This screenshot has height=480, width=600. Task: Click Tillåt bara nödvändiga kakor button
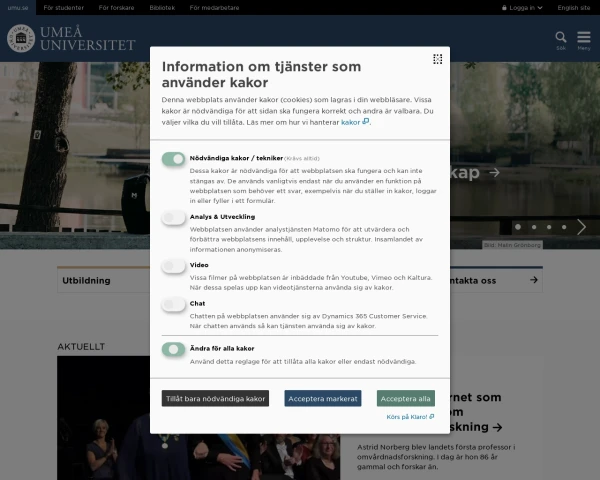215,398
